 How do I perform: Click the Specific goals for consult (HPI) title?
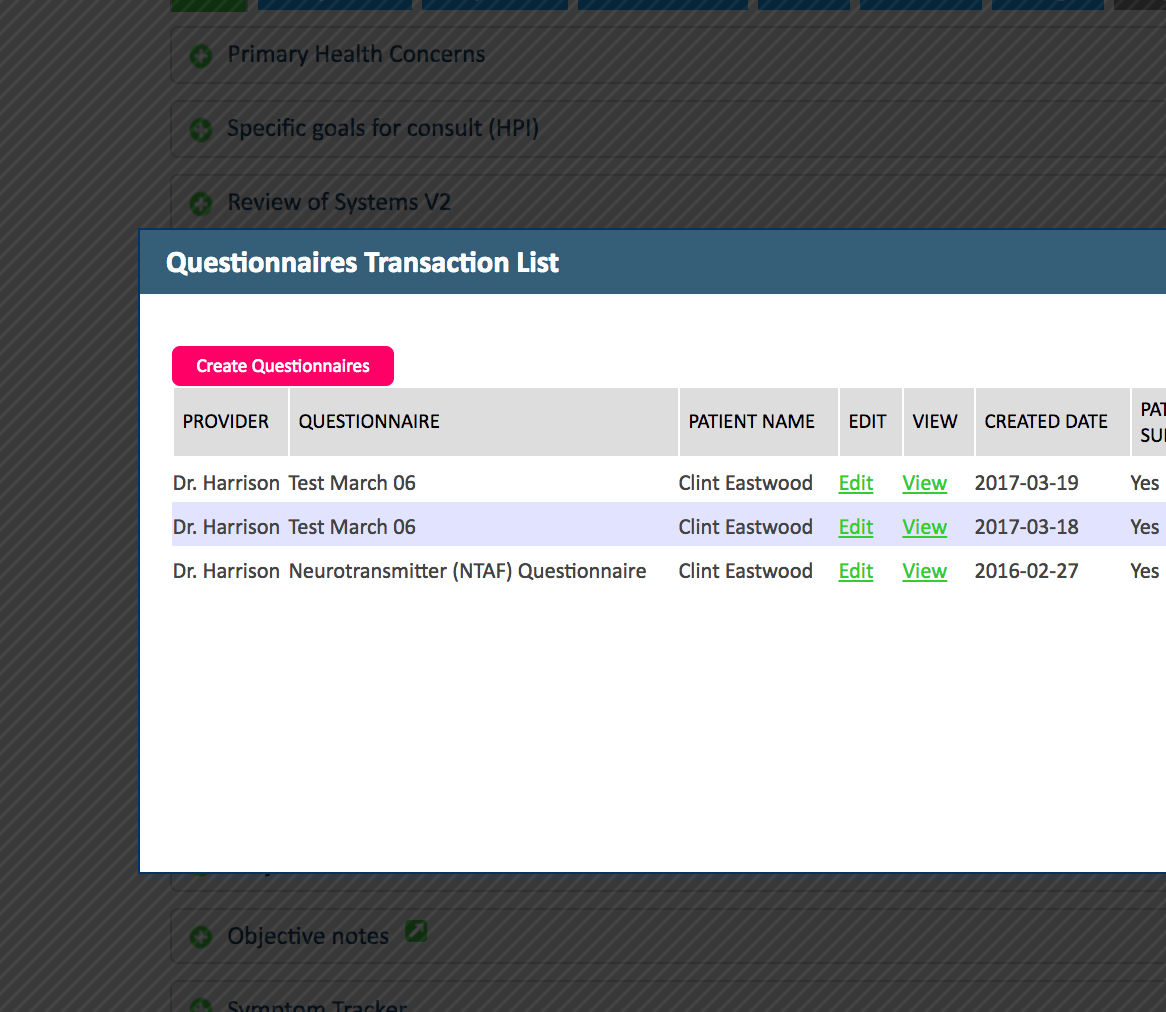(x=383, y=129)
